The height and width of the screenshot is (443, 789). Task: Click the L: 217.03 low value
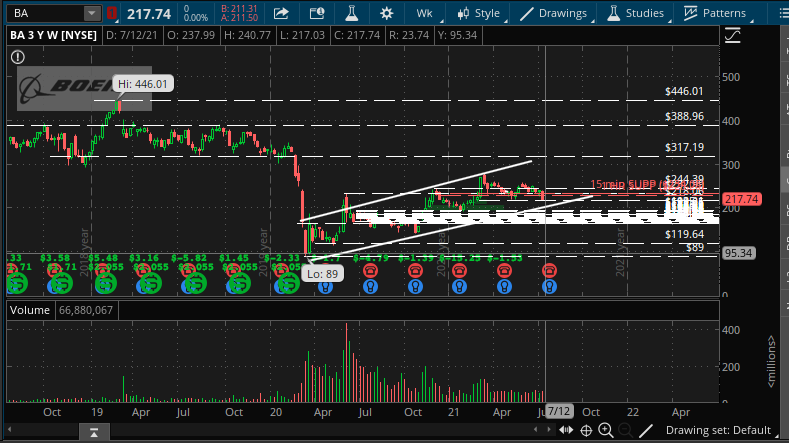(x=302, y=35)
